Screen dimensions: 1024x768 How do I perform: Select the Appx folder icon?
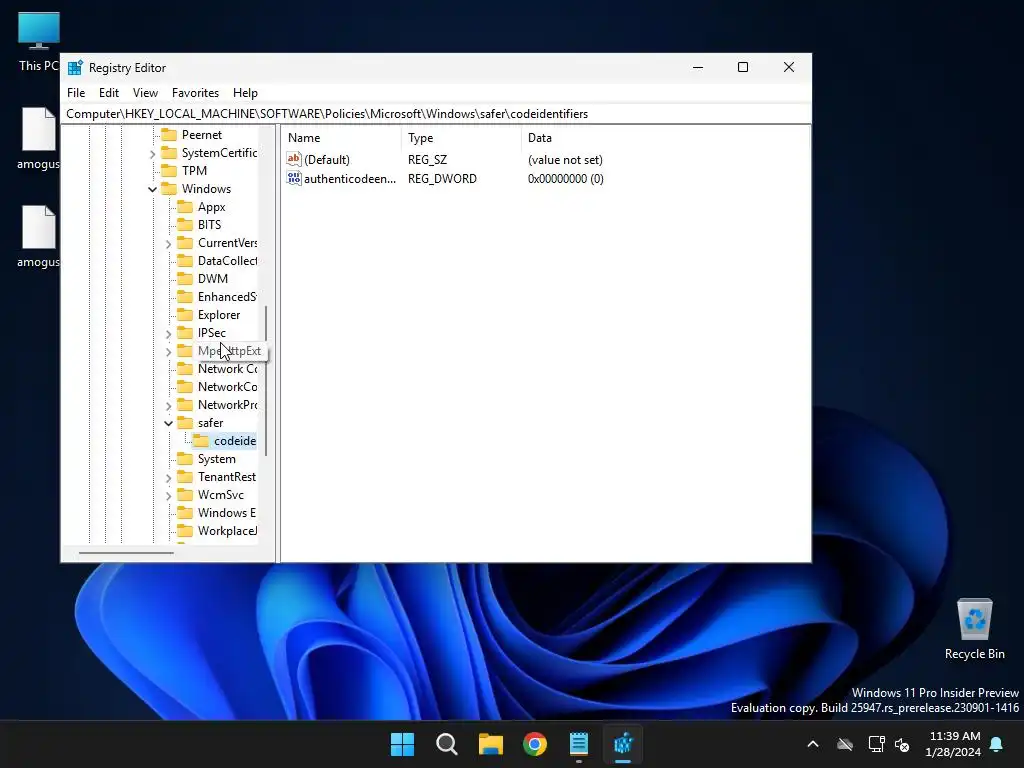click(x=185, y=207)
